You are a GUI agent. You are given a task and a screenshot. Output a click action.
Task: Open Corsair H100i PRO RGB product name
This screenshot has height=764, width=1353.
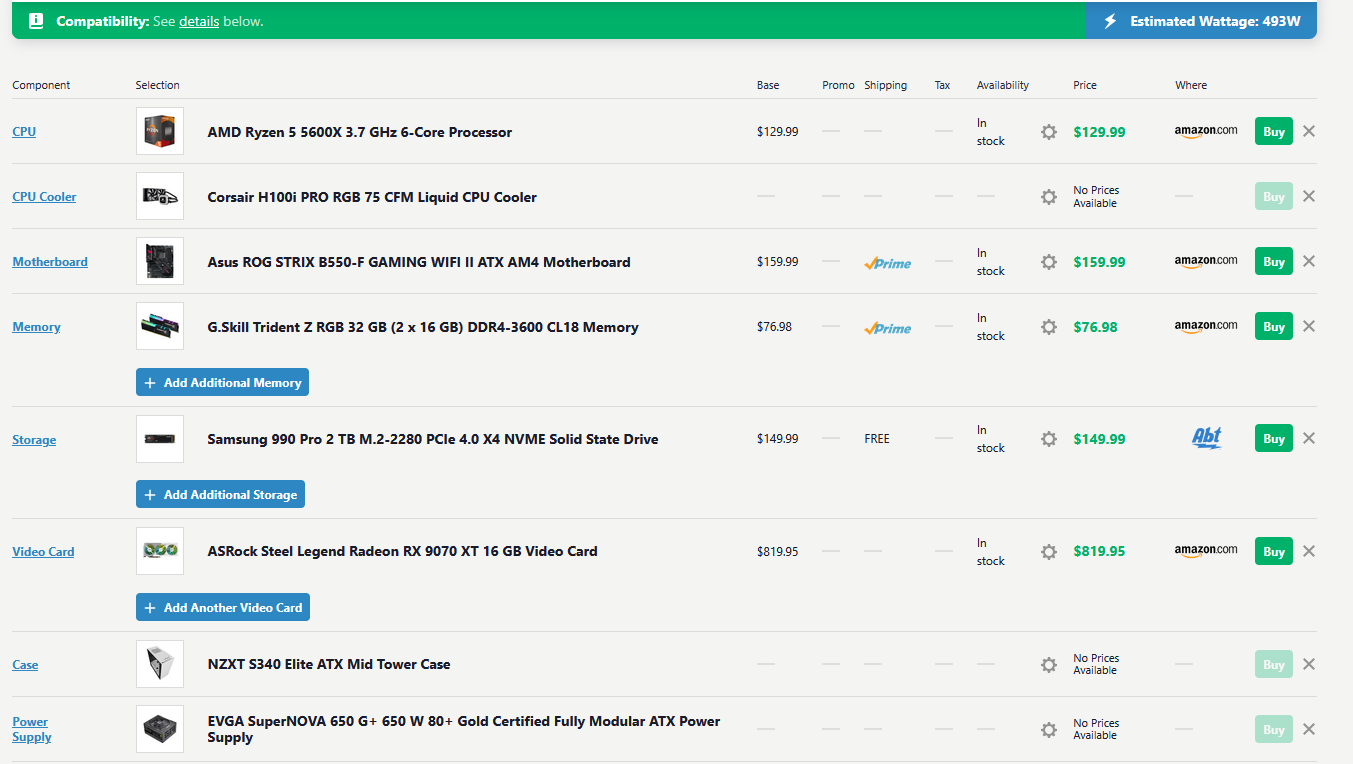pyautogui.click(x=372, y=197)
